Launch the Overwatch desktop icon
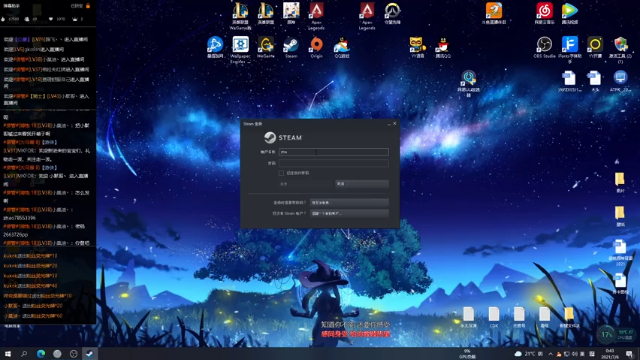This screenshot has height=360, width=640. pos(392,13)
